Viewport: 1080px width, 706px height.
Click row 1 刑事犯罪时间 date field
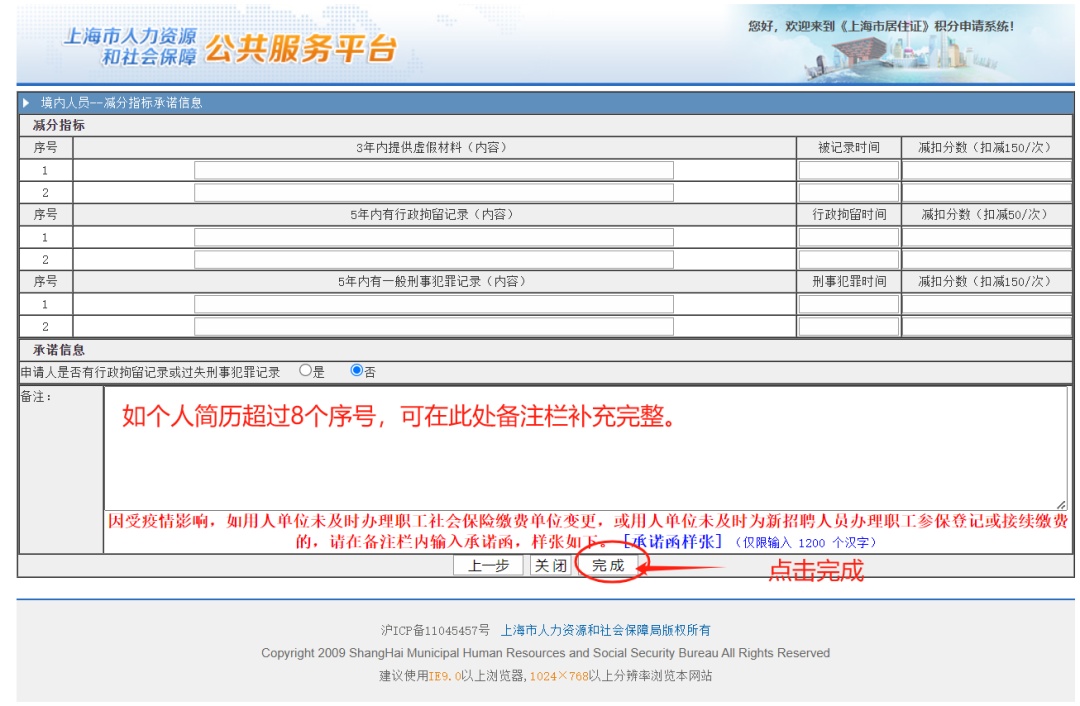[x=849, y=304]
